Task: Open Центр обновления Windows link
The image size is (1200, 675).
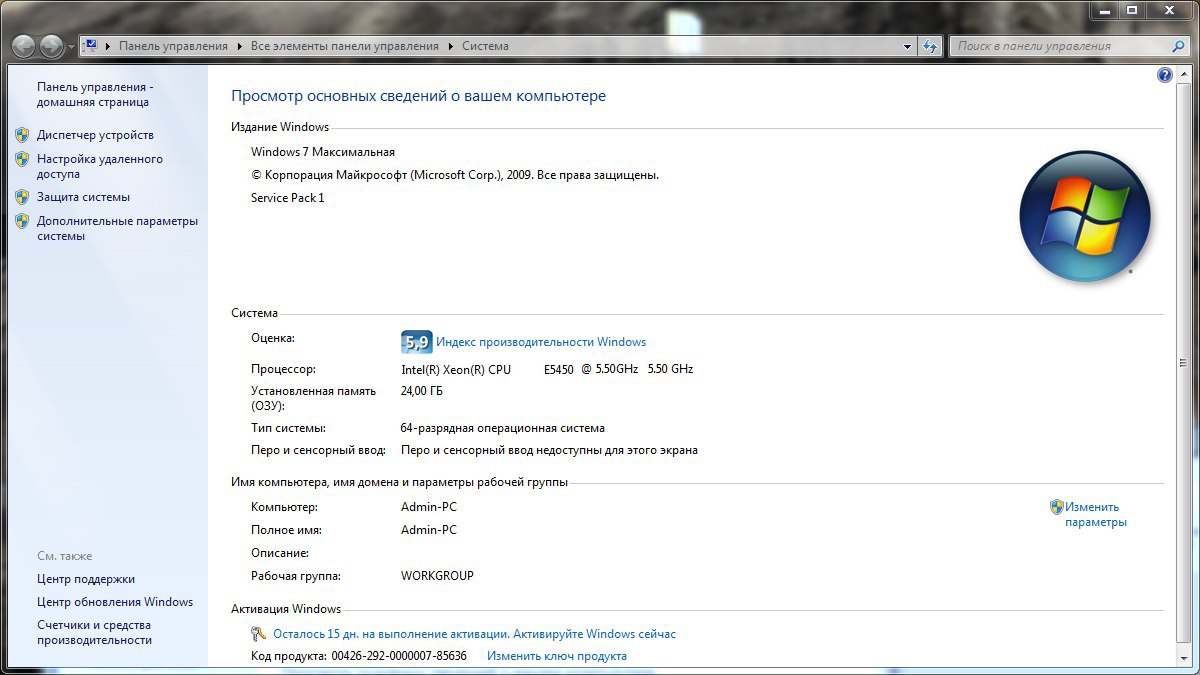Action: point(115,602)
